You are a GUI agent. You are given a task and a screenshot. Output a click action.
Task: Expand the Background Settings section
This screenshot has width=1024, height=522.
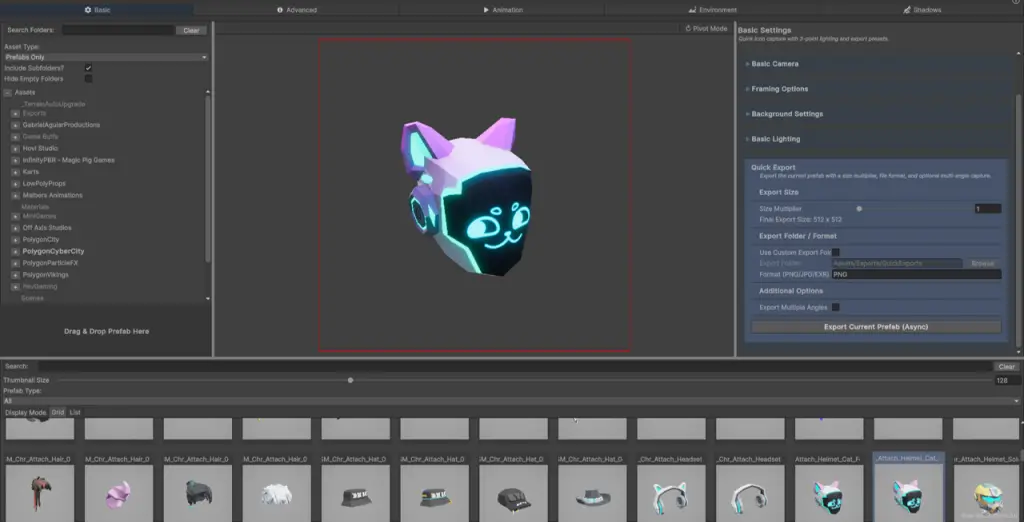click(x=787, y=114)
